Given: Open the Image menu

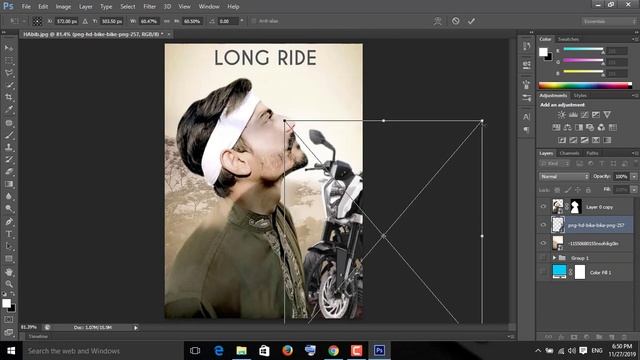Looking at the screenshot, I should click(63, 7).
